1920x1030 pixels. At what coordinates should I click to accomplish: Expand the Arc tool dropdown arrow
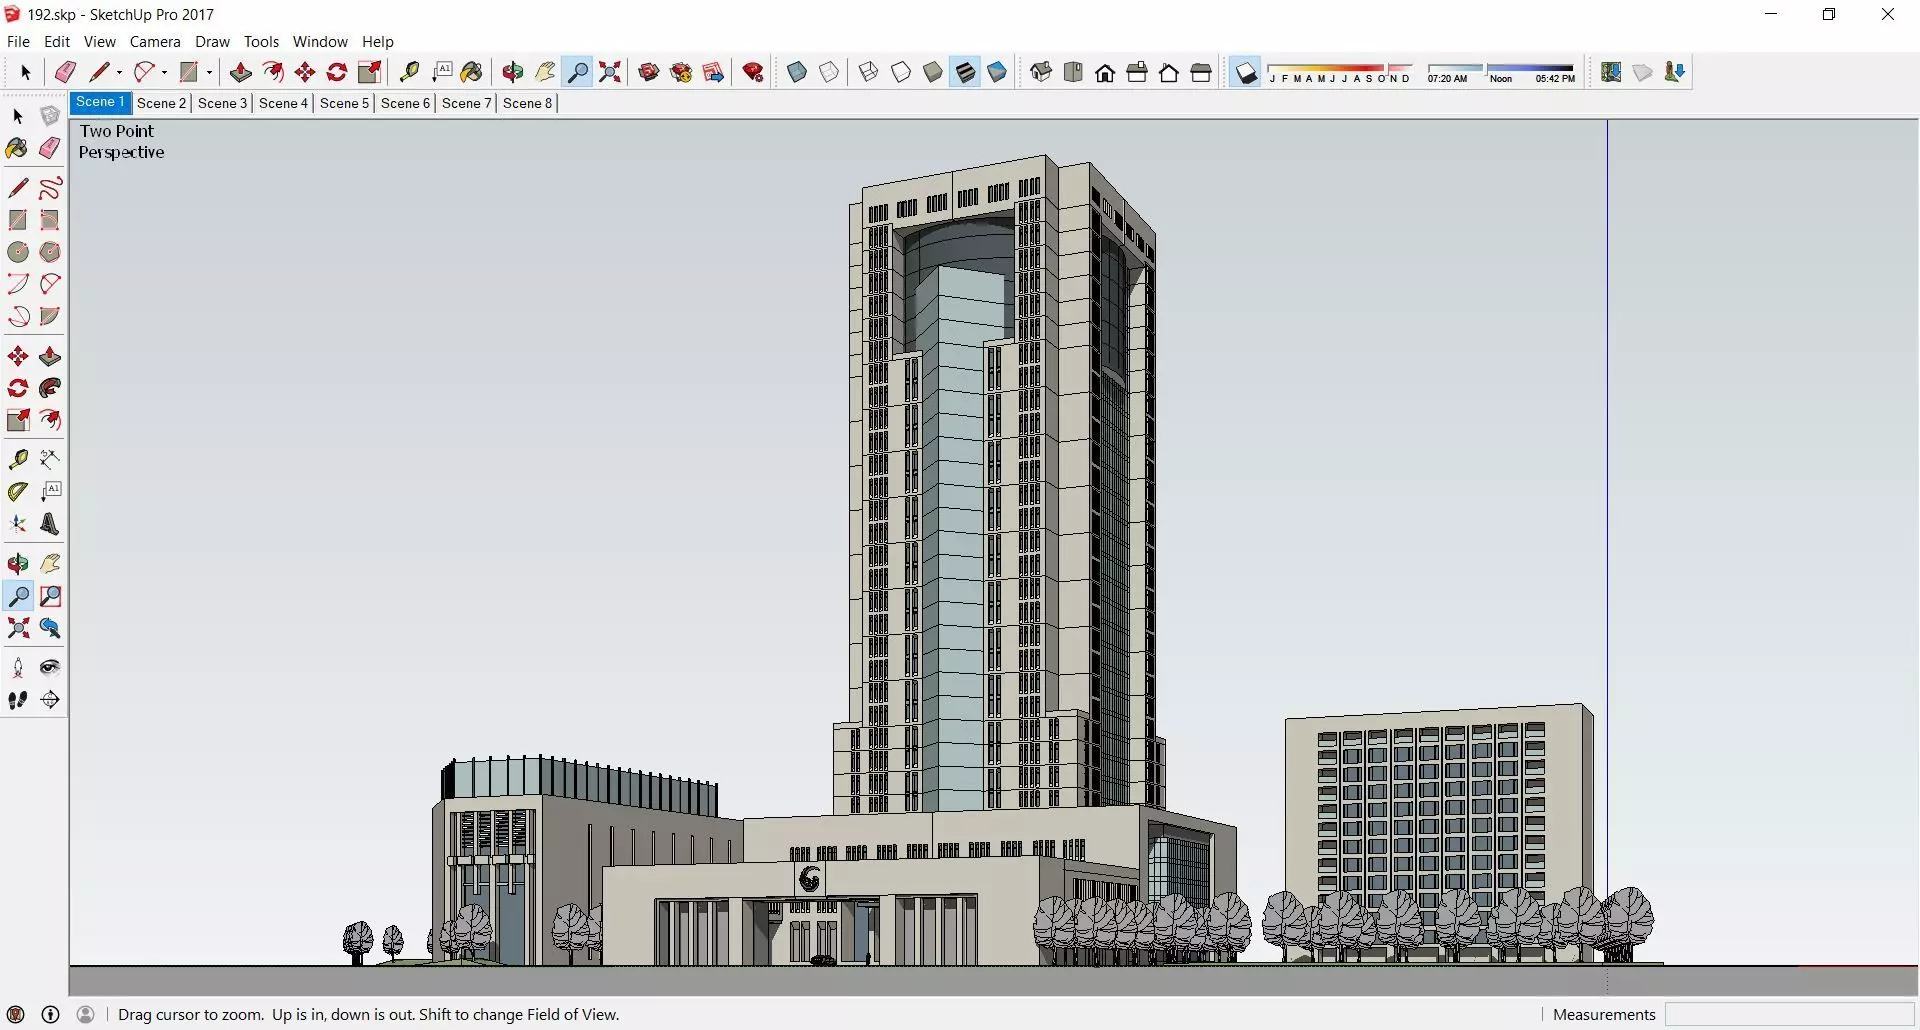(164, 72)
